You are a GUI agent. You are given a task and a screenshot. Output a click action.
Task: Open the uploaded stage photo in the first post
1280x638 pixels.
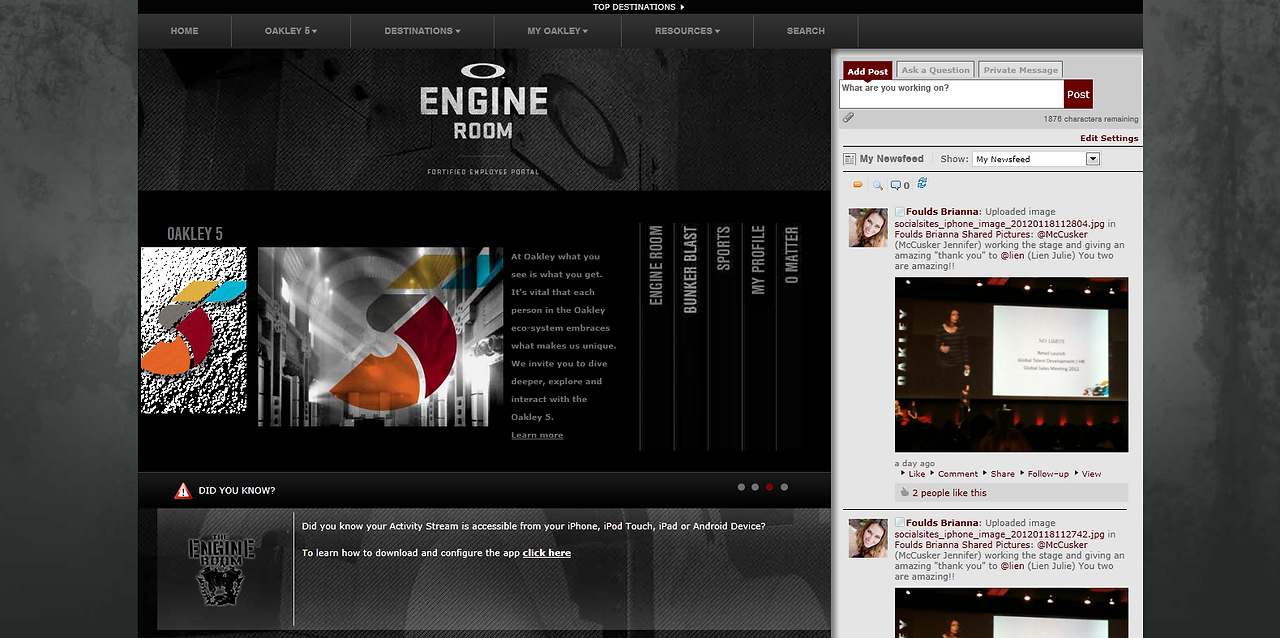pos(1011,365)
